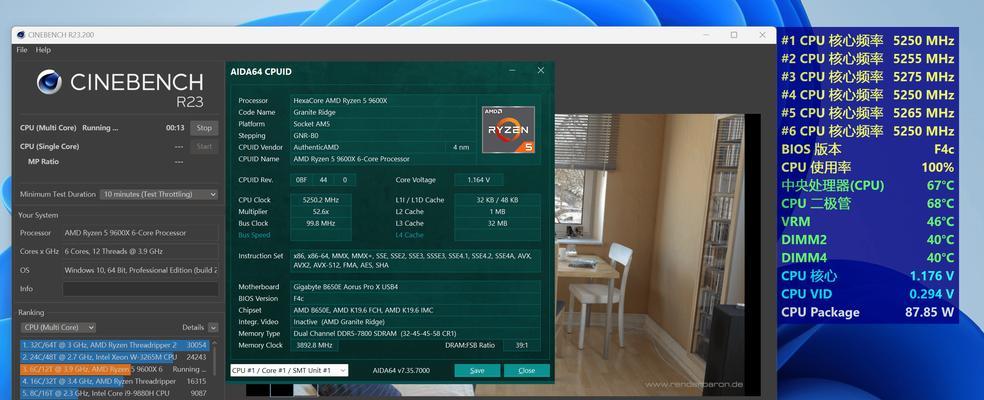Click the Code Name Granite Ridge value
Viewport: 984px width, 400px height.
point(383,112)
